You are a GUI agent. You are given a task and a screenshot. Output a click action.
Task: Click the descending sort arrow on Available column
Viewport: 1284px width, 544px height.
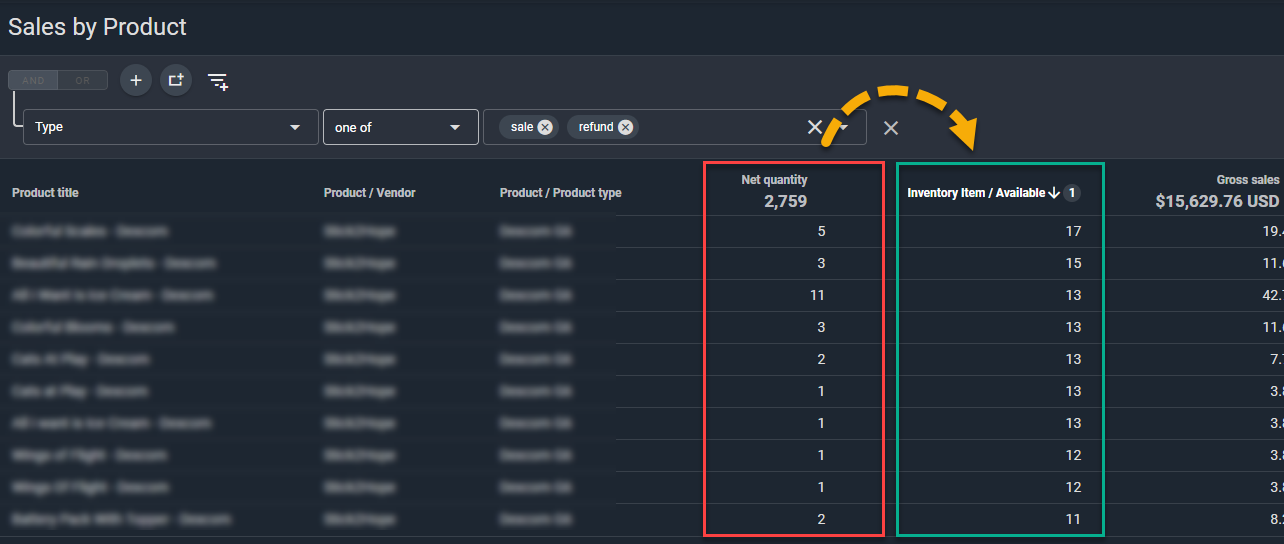(x=1053, y=193)
